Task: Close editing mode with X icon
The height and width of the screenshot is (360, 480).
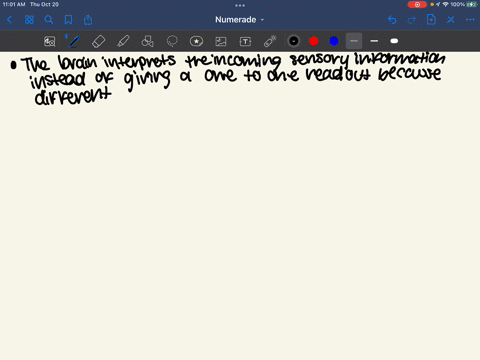Action: pyautogui.click(x=451, y=20)
